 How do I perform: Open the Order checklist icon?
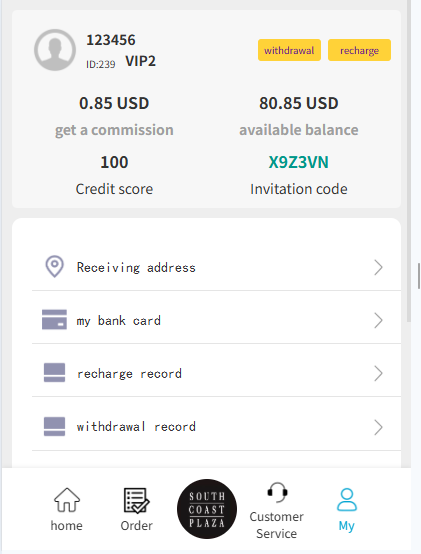point(136,500)
